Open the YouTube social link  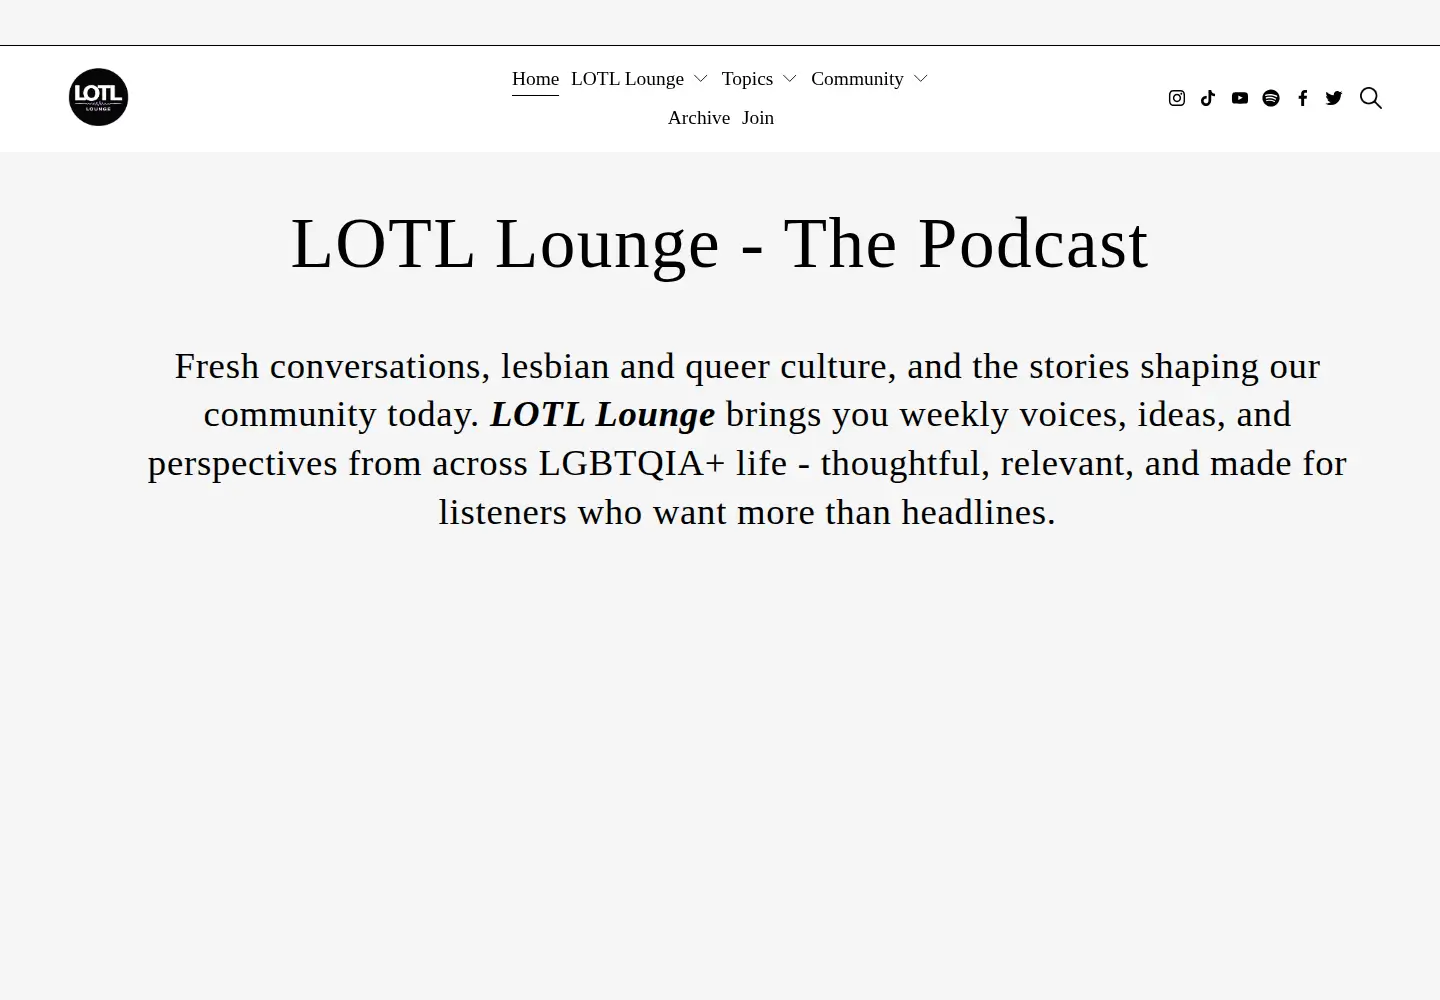coord(1240,98)
